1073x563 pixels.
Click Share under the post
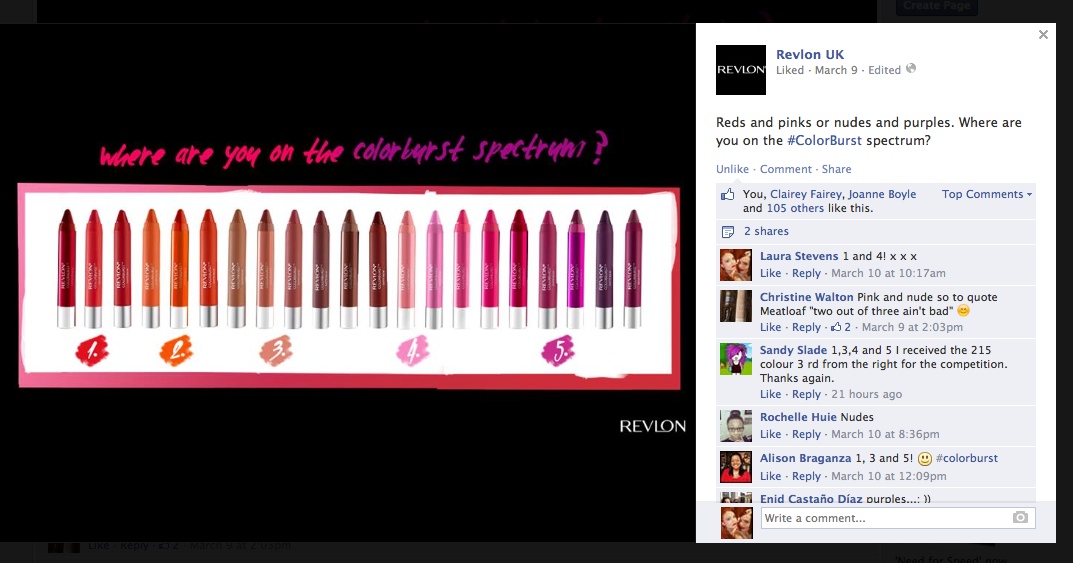click(836, 169)
